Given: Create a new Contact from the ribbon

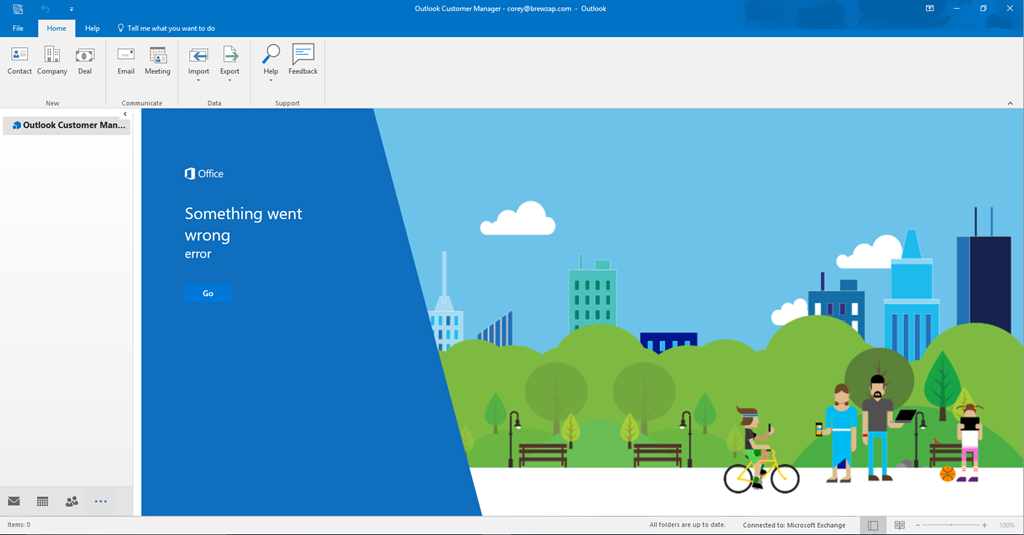Looking at the screenshot, I should [x=20, y=61].
